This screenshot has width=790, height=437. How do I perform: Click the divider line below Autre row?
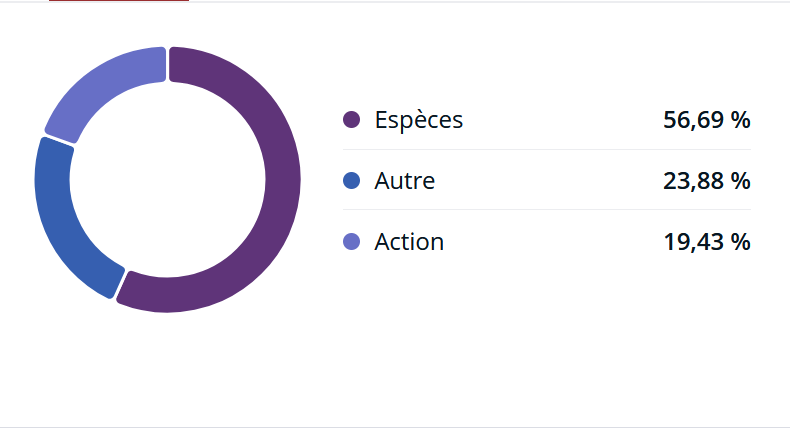(547, 209)
